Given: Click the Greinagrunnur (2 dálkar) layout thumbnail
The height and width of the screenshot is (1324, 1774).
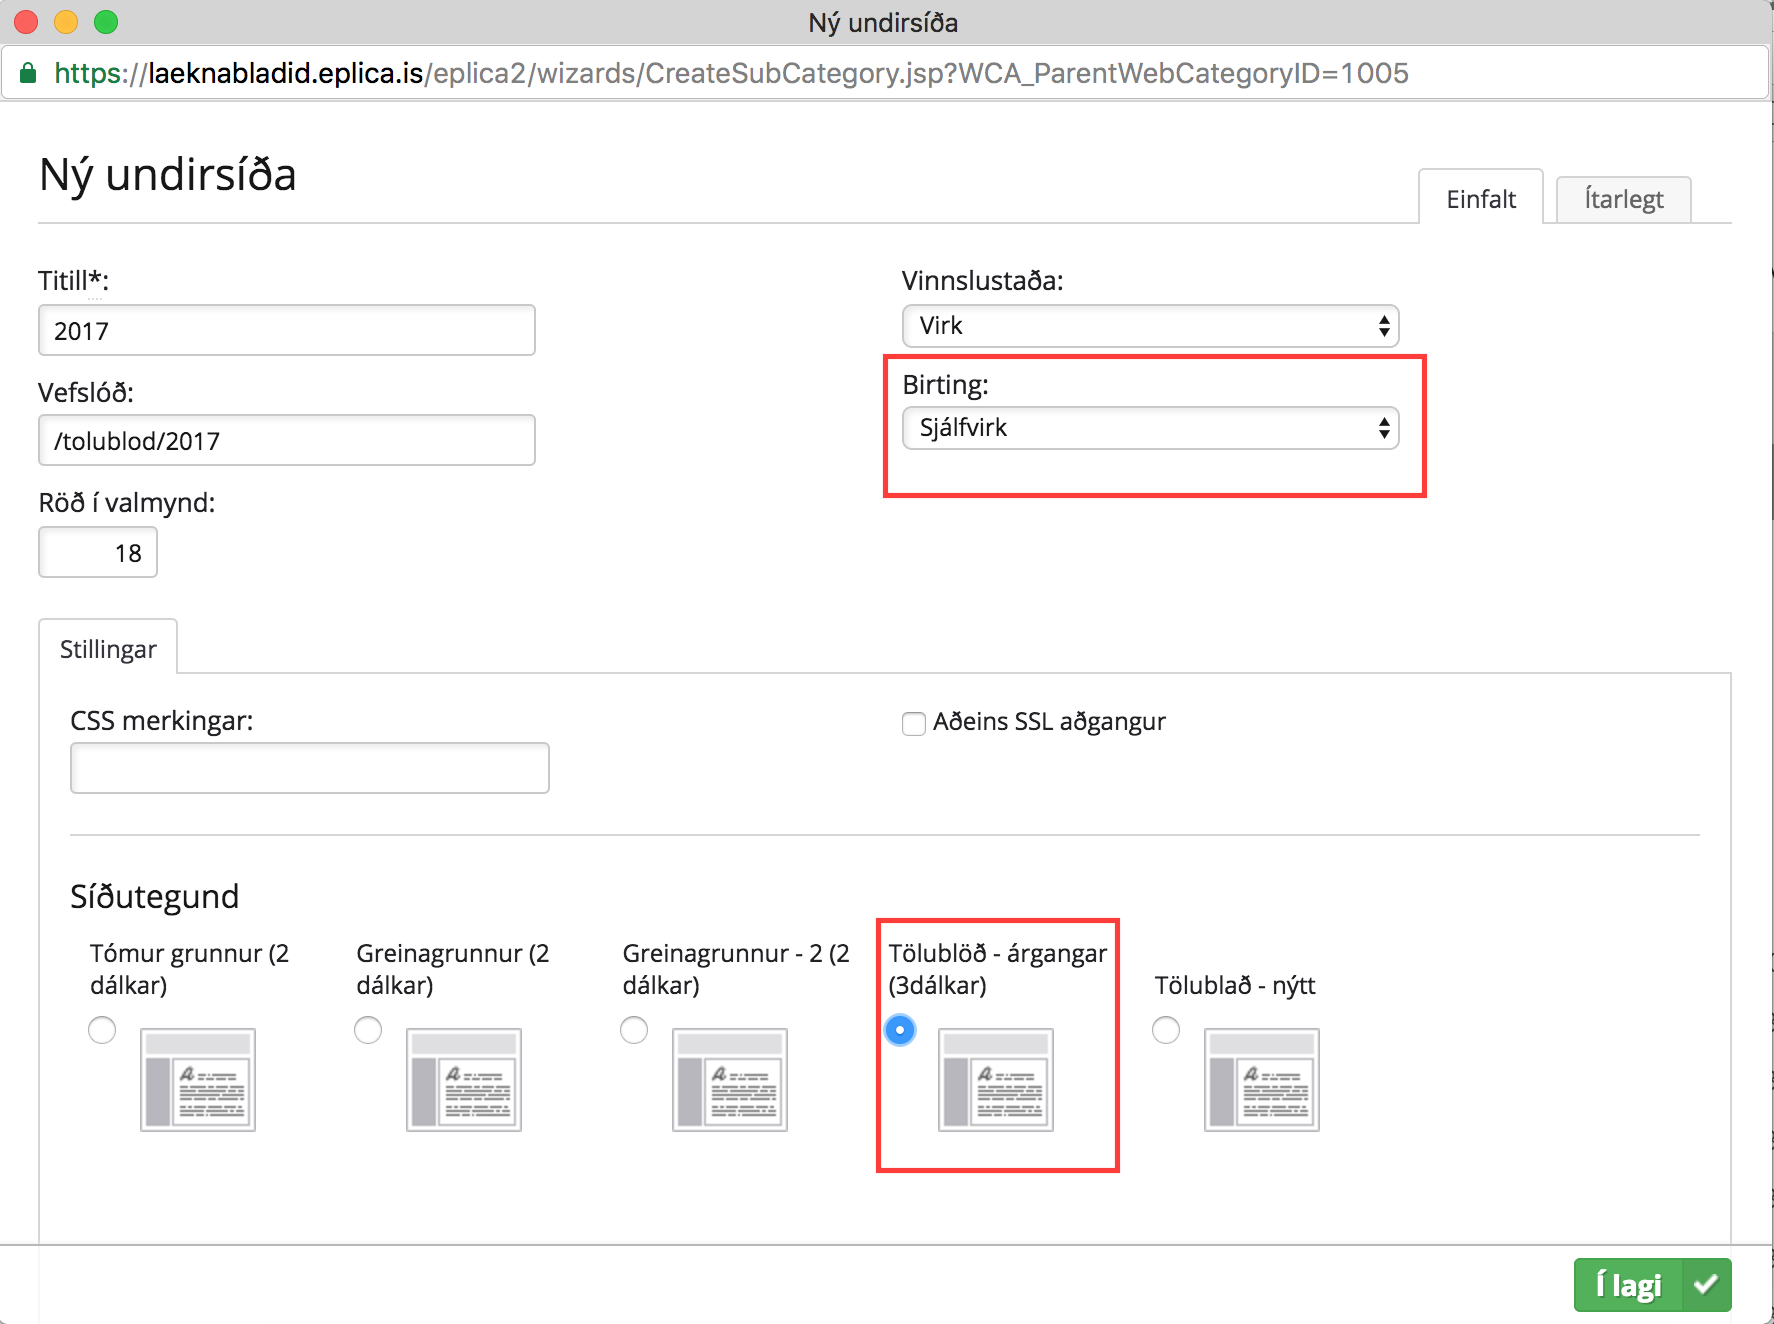Looking at the screenshot, I should [464, 1079].
